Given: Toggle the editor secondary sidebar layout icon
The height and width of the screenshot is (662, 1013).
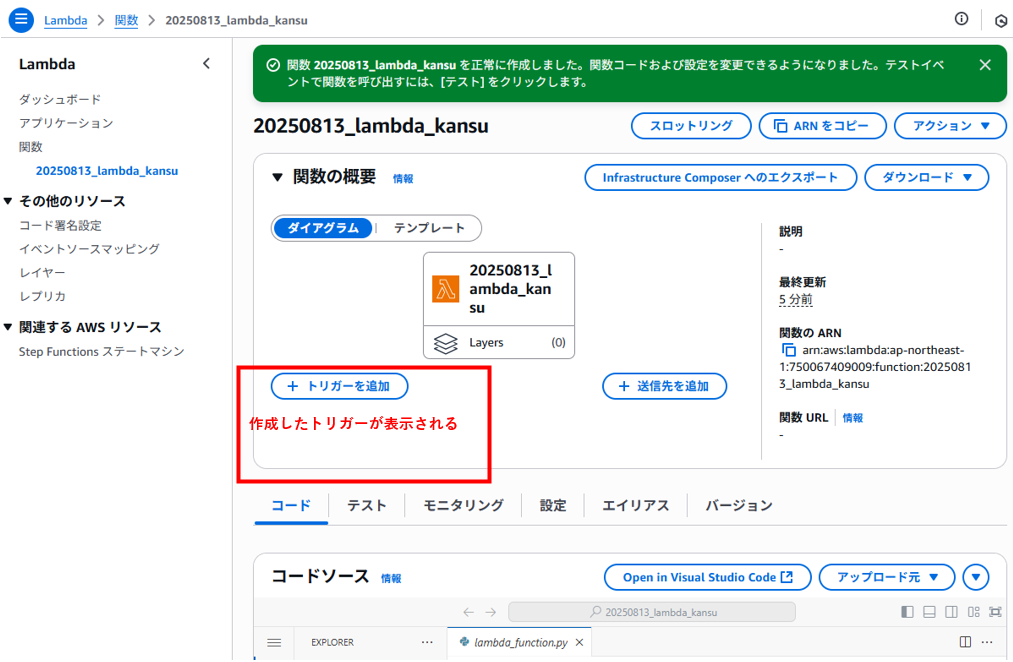Looking at the screenshot, I should coord(951,612).
